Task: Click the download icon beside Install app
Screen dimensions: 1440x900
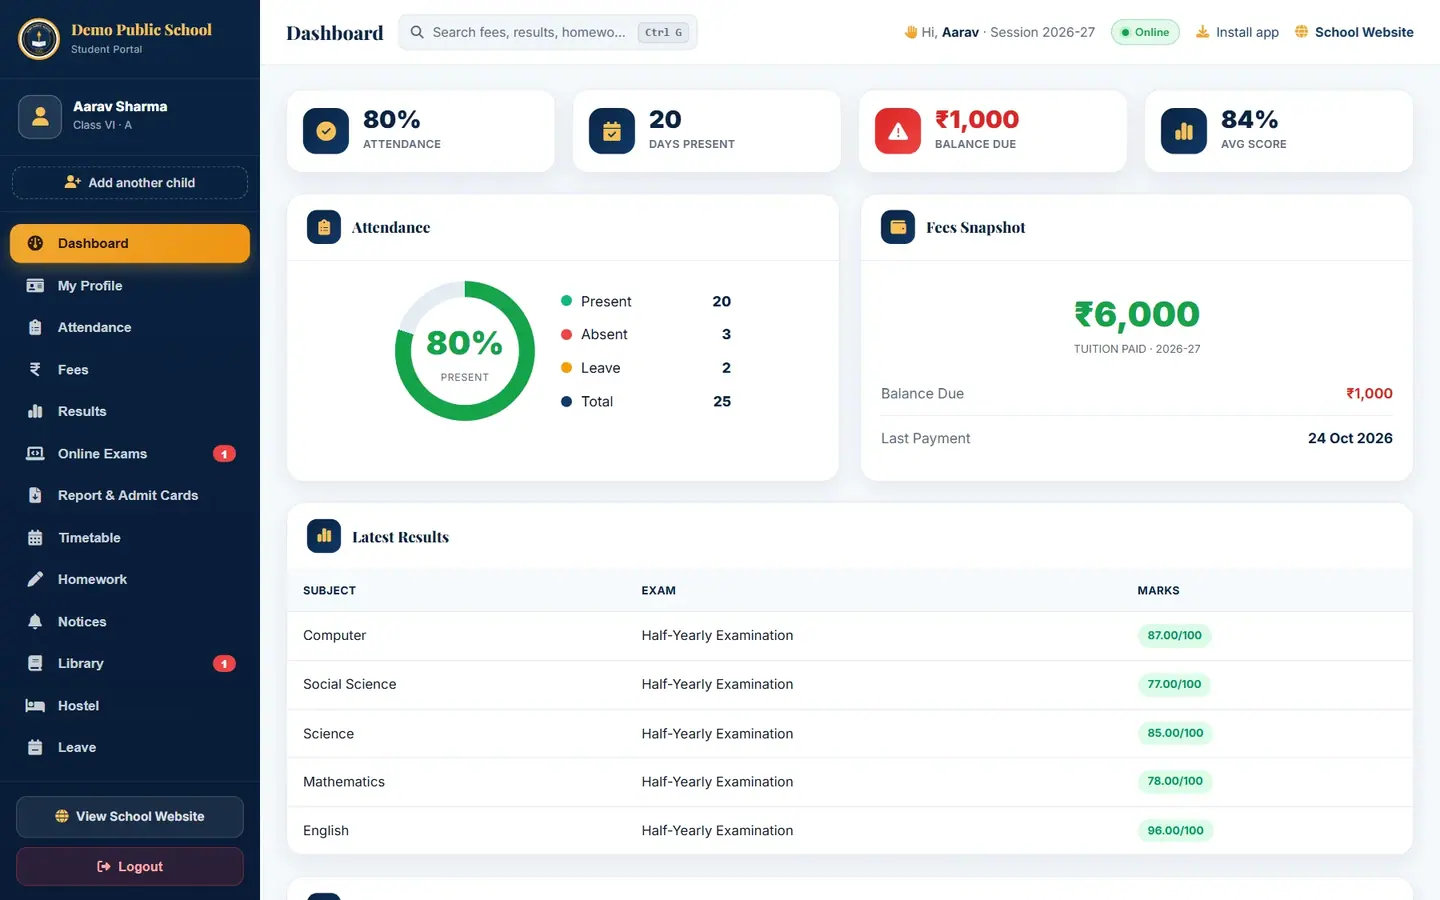Action: click(1202, 32)
